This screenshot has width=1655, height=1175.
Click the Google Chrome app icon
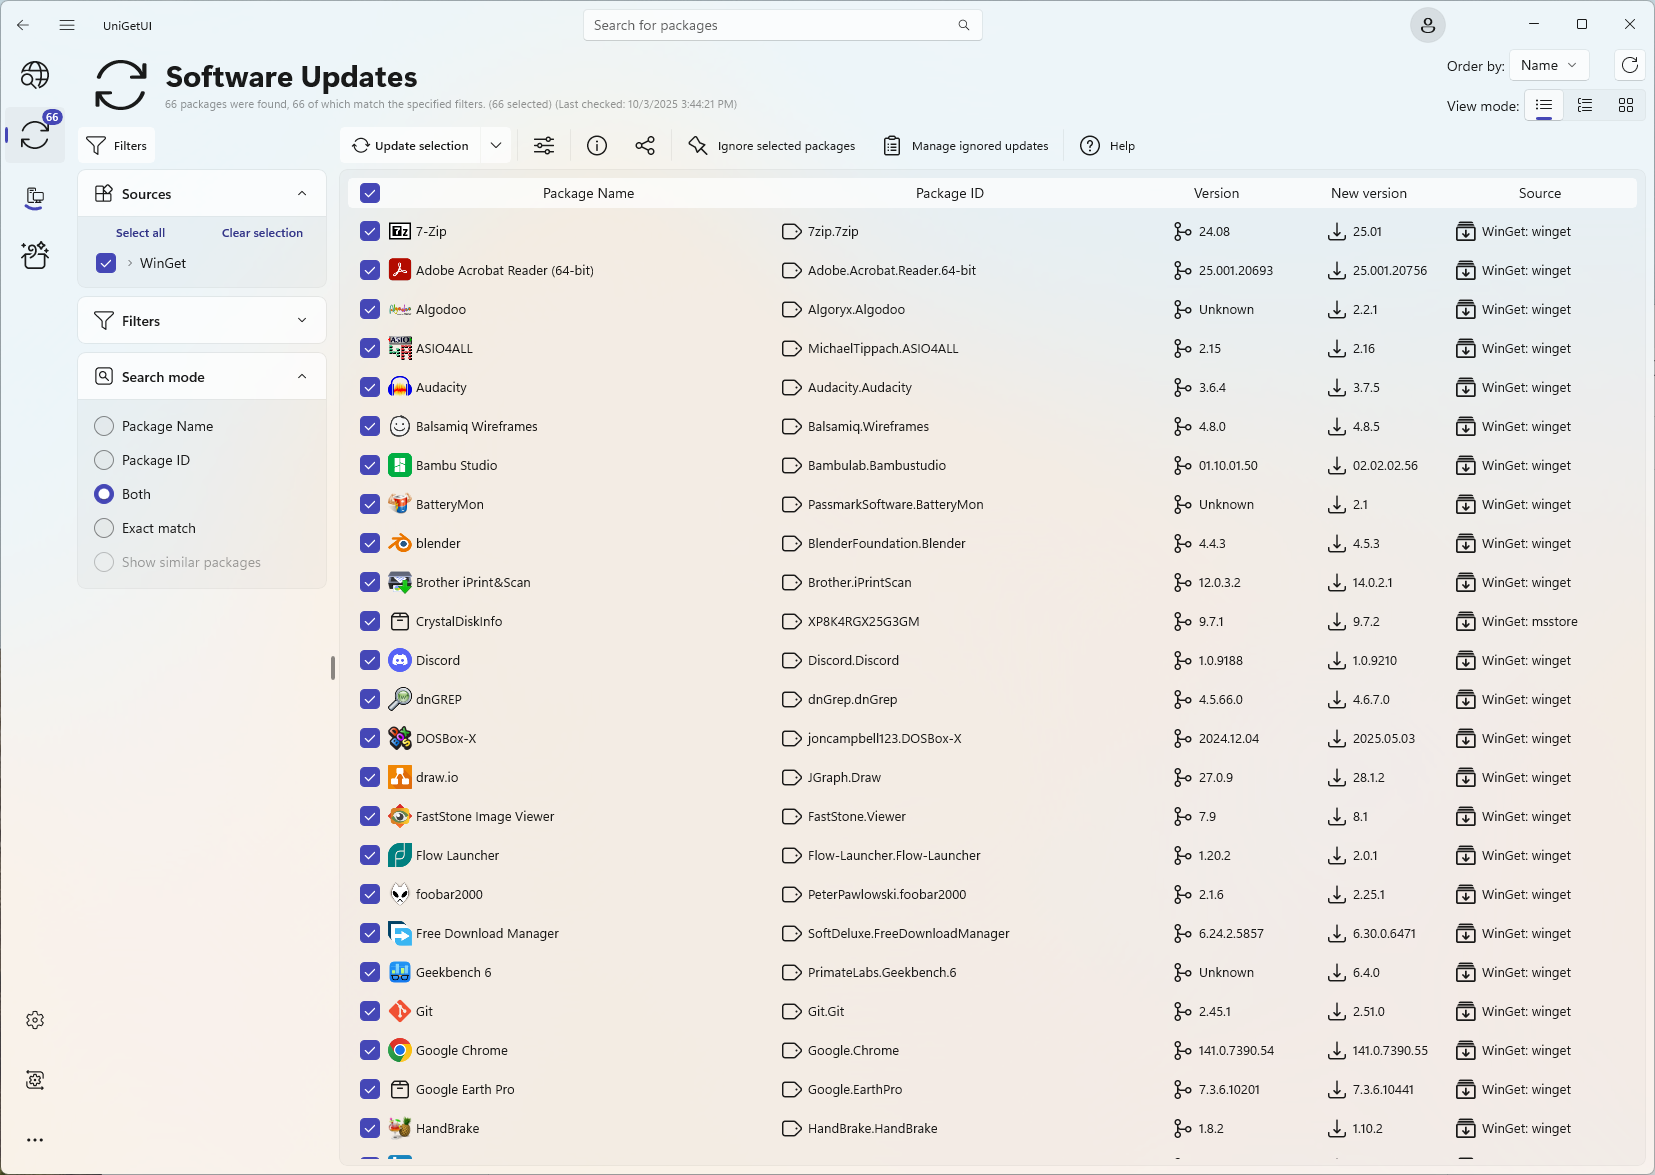coord(400,1050)
